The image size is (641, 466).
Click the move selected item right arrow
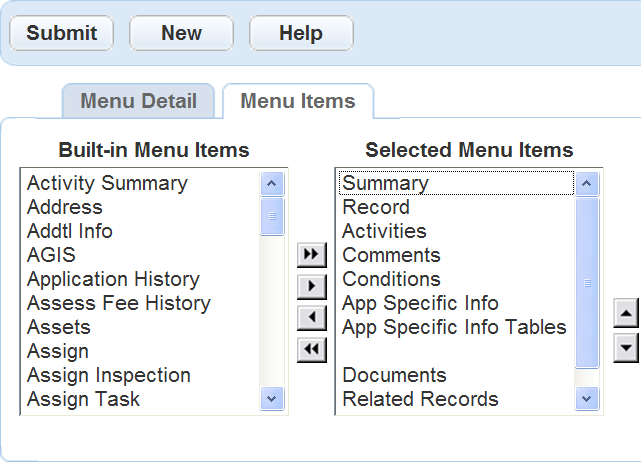(312, 286)
